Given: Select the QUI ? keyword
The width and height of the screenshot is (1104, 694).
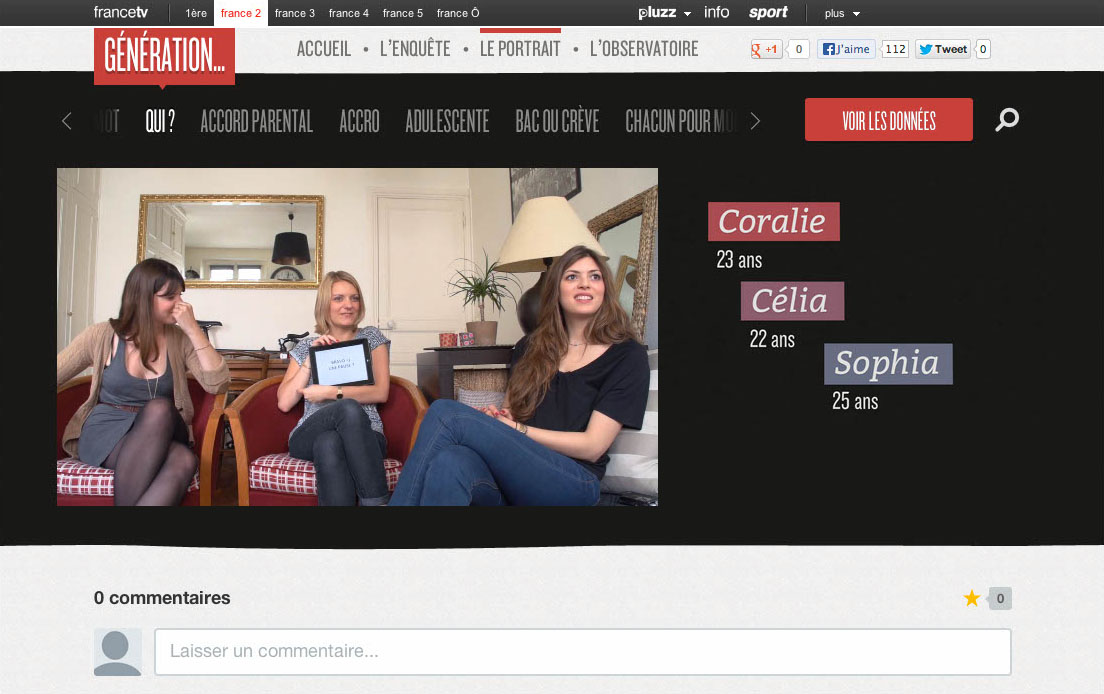Looking at the screenshot, I should [x=160, y=121].
